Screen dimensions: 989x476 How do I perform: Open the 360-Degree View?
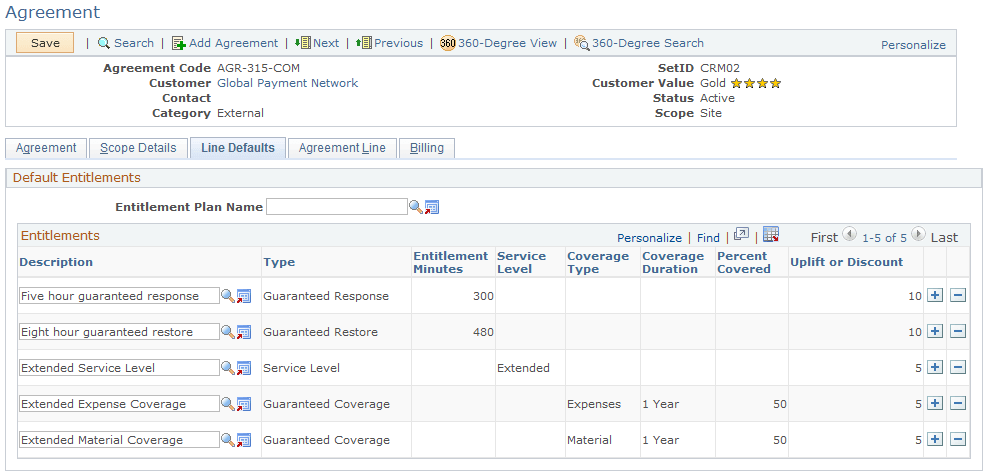pyautogui.click(x=499, y=43)
